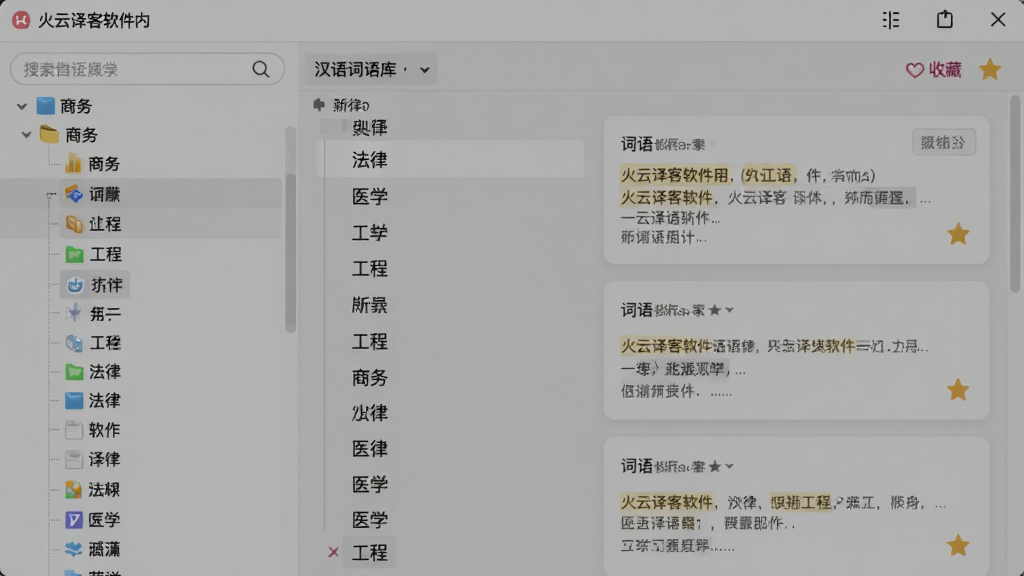Toggle the gold star on the bottom result card
This screenshot has height=576, width=1024.
coord(958,545)
